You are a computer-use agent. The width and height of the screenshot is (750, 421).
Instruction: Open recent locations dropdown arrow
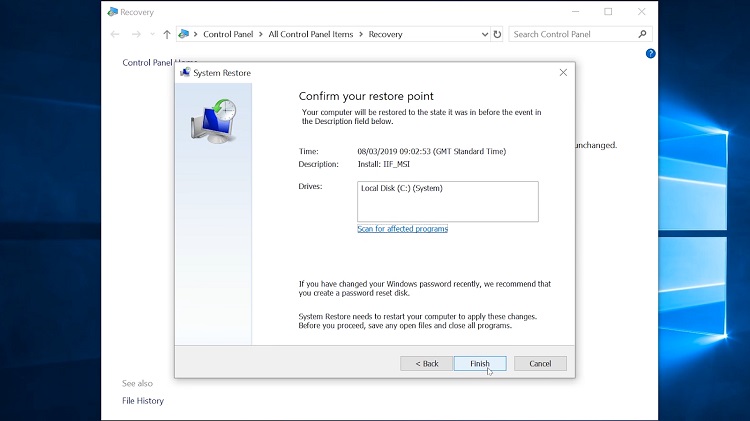click(x=152, y=34)
